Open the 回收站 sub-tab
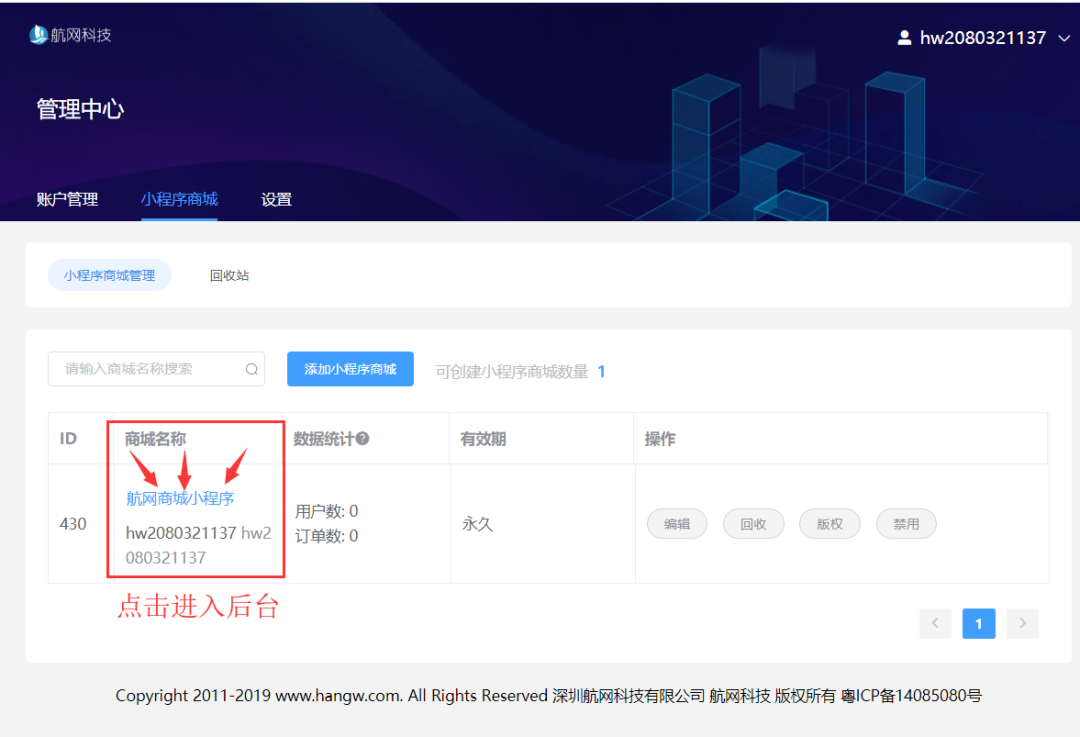Image resolution: width=1080 pixels, height=737 pixels. 229,276
